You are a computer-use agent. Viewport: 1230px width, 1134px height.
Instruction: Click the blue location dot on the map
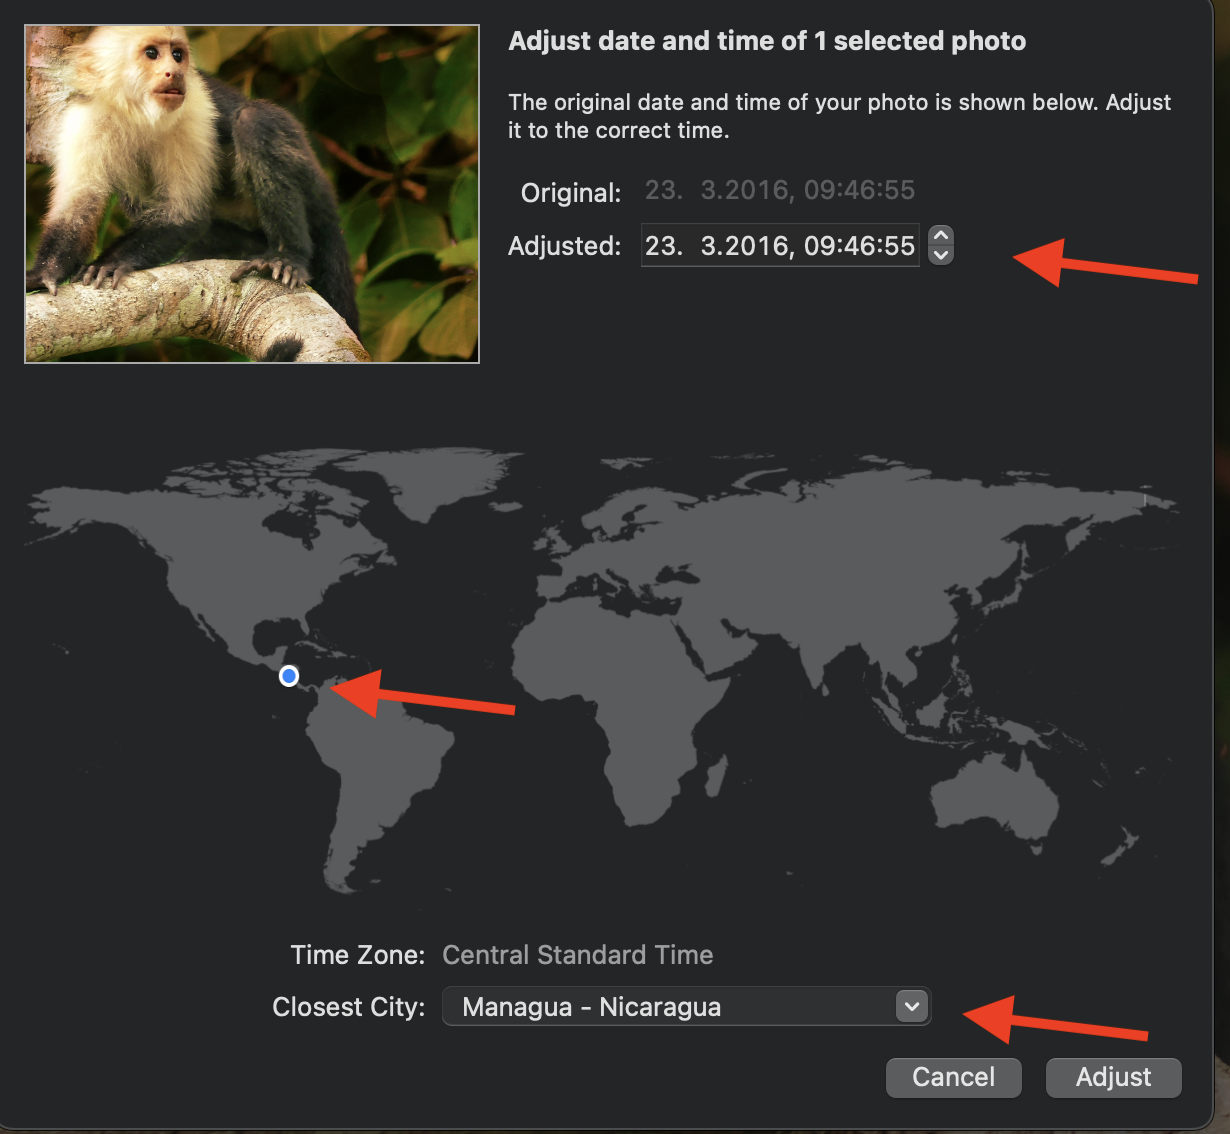[x=289, y=677]
